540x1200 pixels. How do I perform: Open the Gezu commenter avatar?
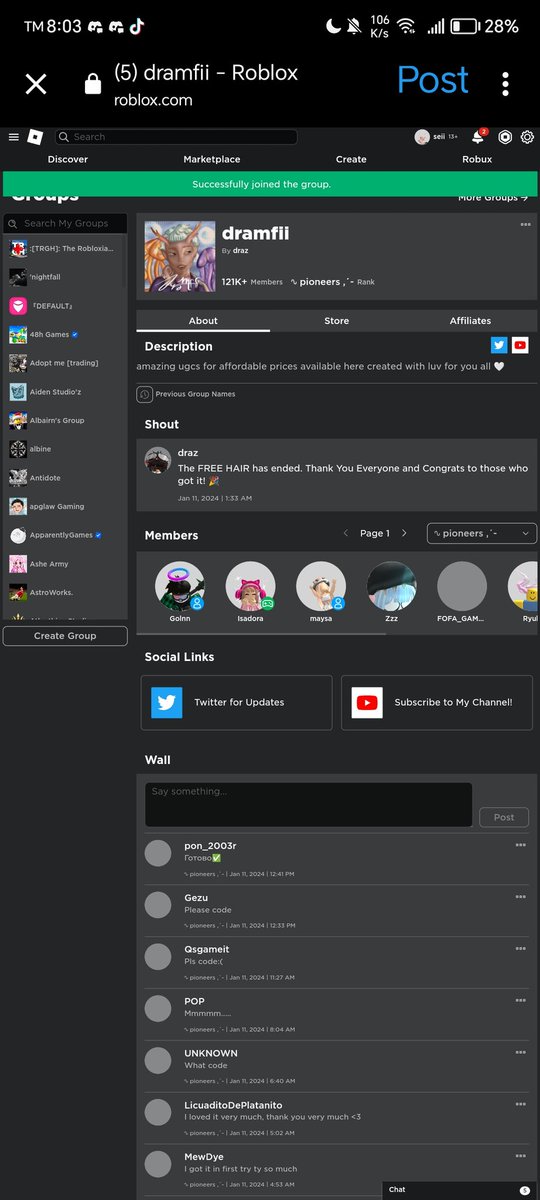(x=158, y=905)
